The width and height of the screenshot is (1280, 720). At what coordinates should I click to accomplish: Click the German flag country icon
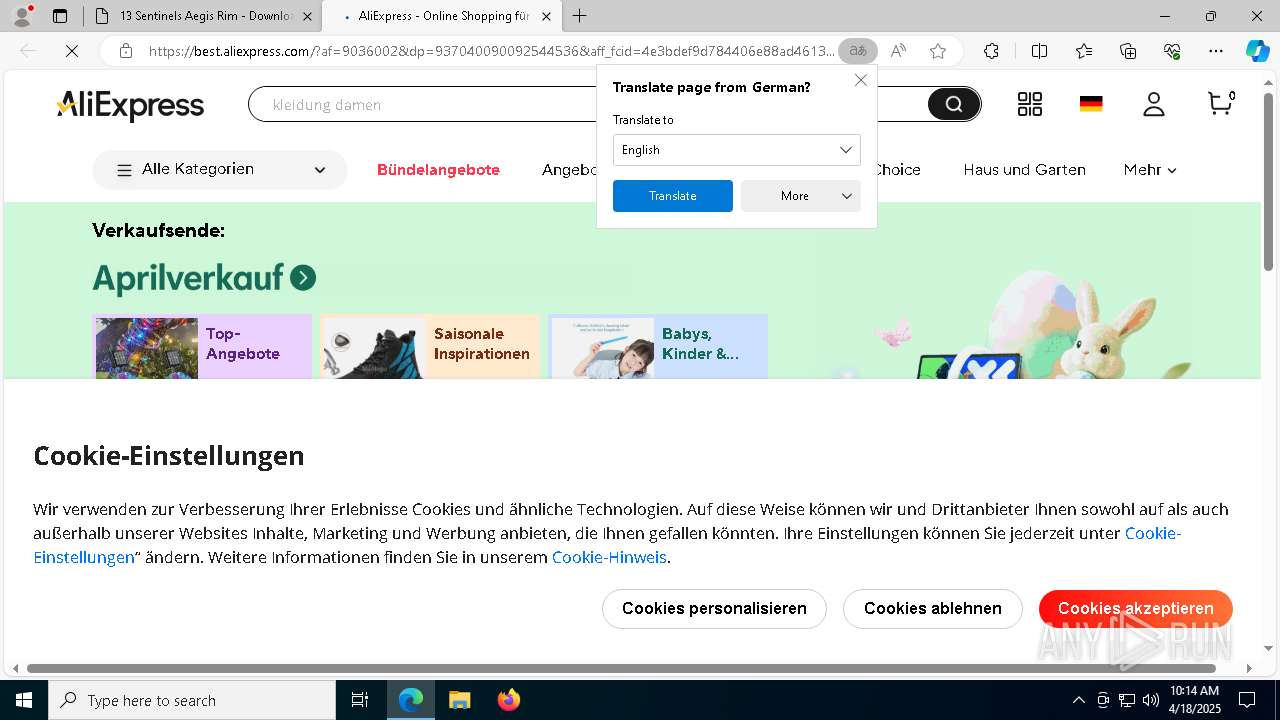(1091, 104)
